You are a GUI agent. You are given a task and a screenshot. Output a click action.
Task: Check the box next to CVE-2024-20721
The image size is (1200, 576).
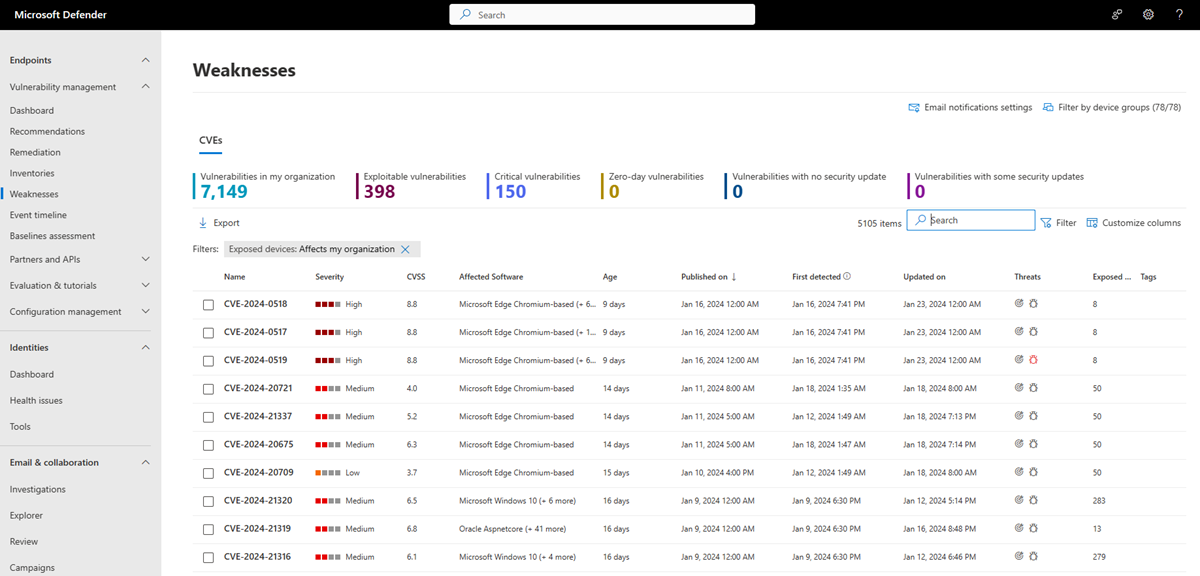click(x=208, y=389)
